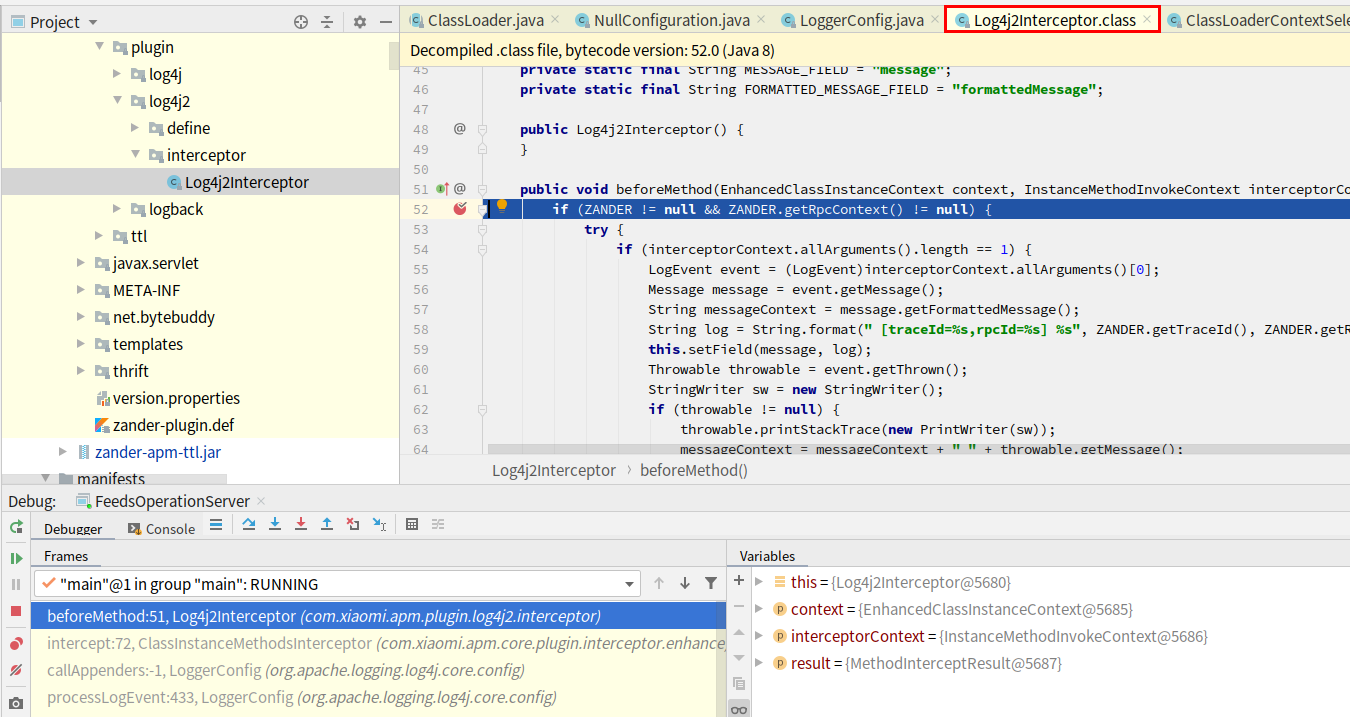Click the locate-in-project-tree target icon
The image size is (1350, 717).
coord(301,22)
